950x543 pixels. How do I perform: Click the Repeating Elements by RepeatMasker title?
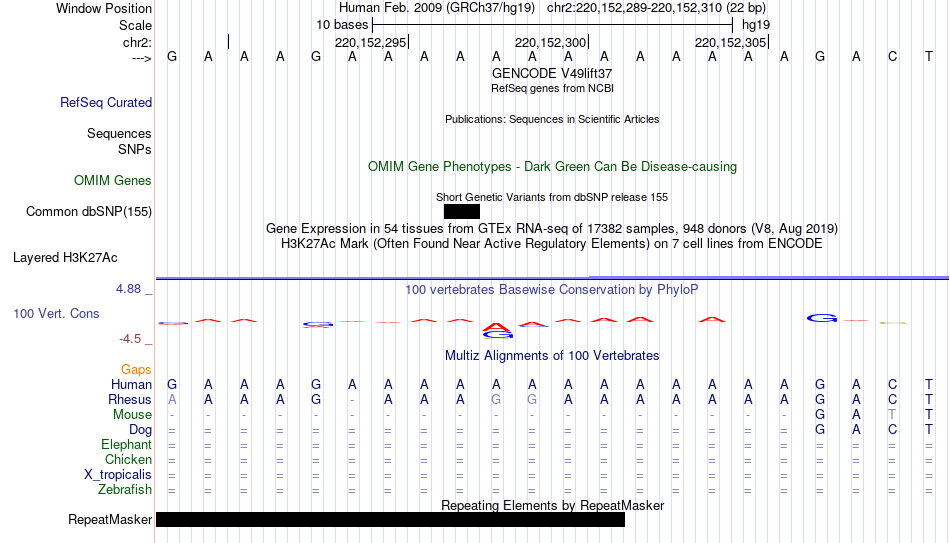click(x=553, y=505)
